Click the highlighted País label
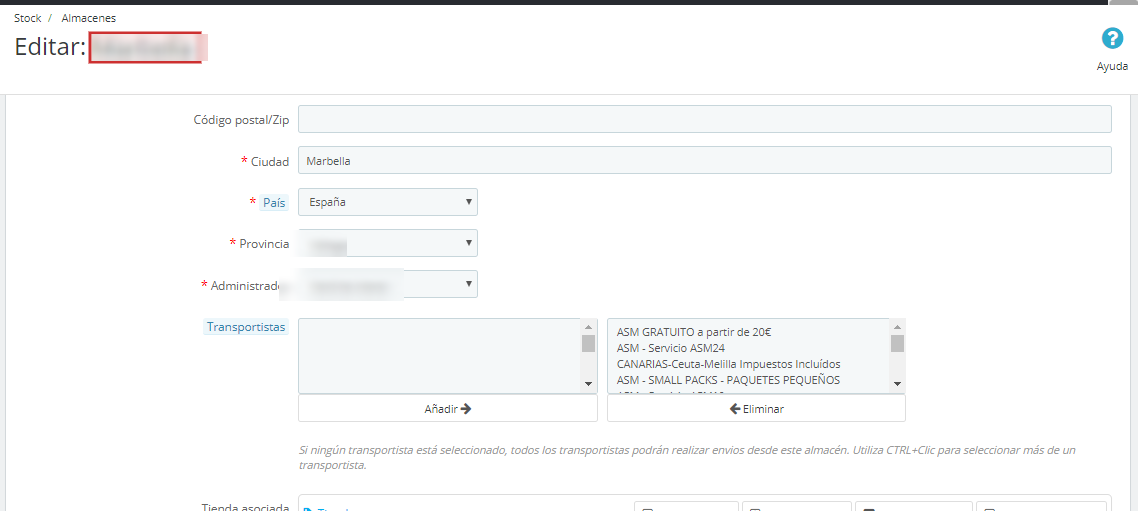 click(x=274, y=203)
